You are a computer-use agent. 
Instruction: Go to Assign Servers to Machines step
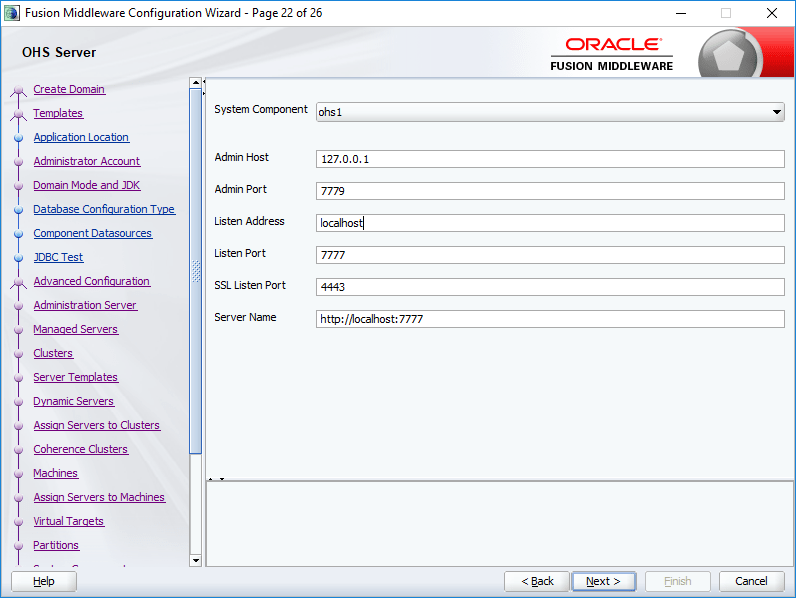(x=99, y=497)
